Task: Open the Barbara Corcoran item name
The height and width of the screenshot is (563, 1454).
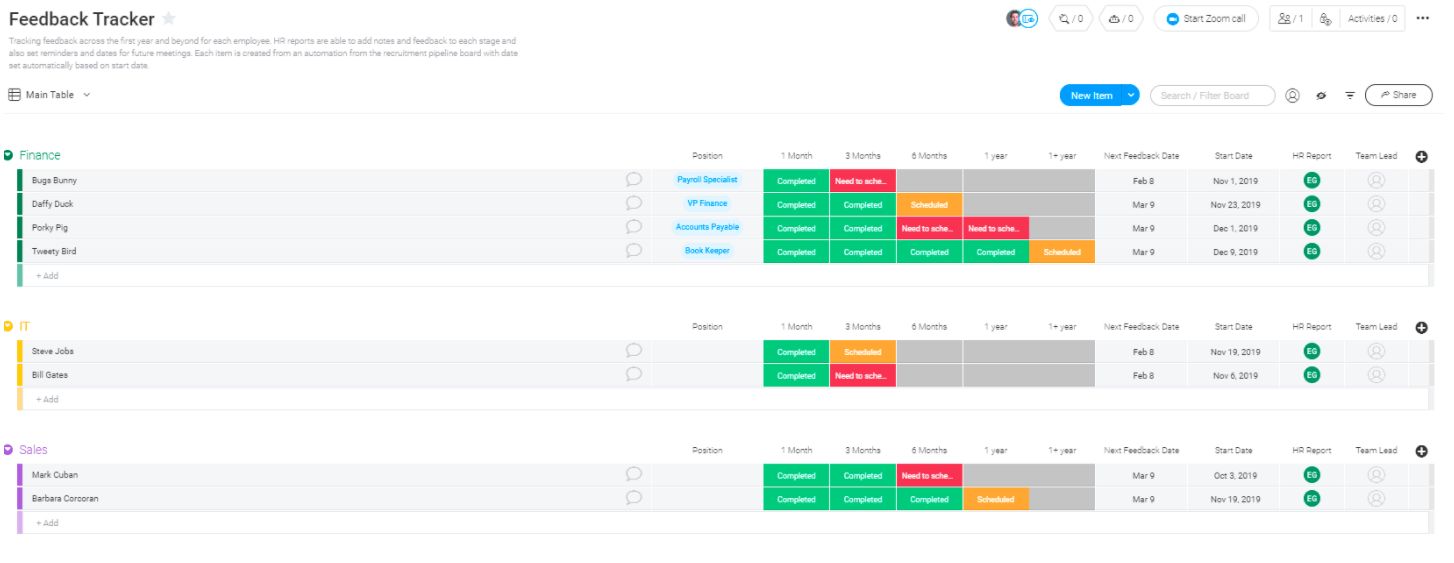Action: click(x=65, y=498)
